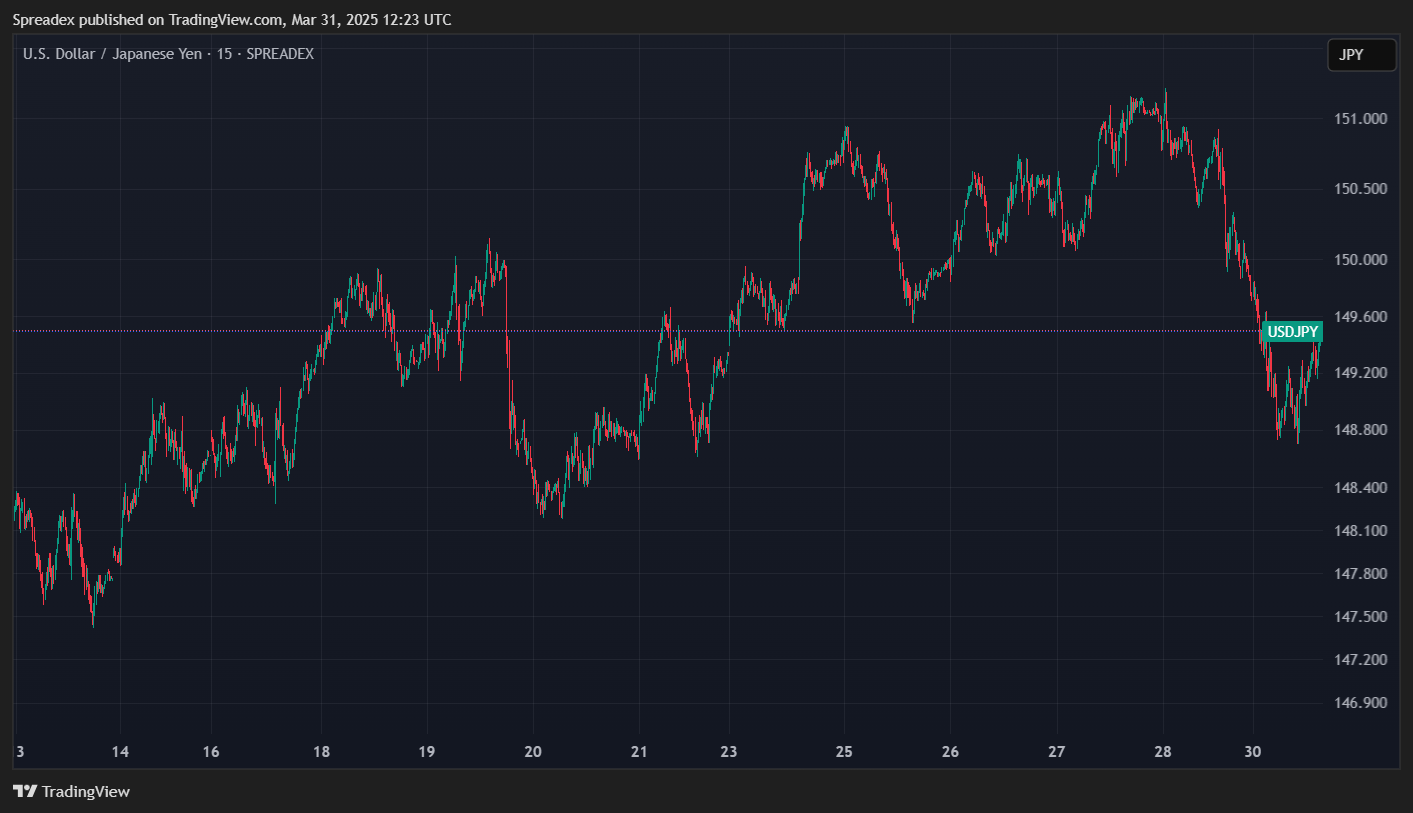Screen dimensions: 1413x813
Task: Click date label 18 on time axis
Action: tap(321, 752)
